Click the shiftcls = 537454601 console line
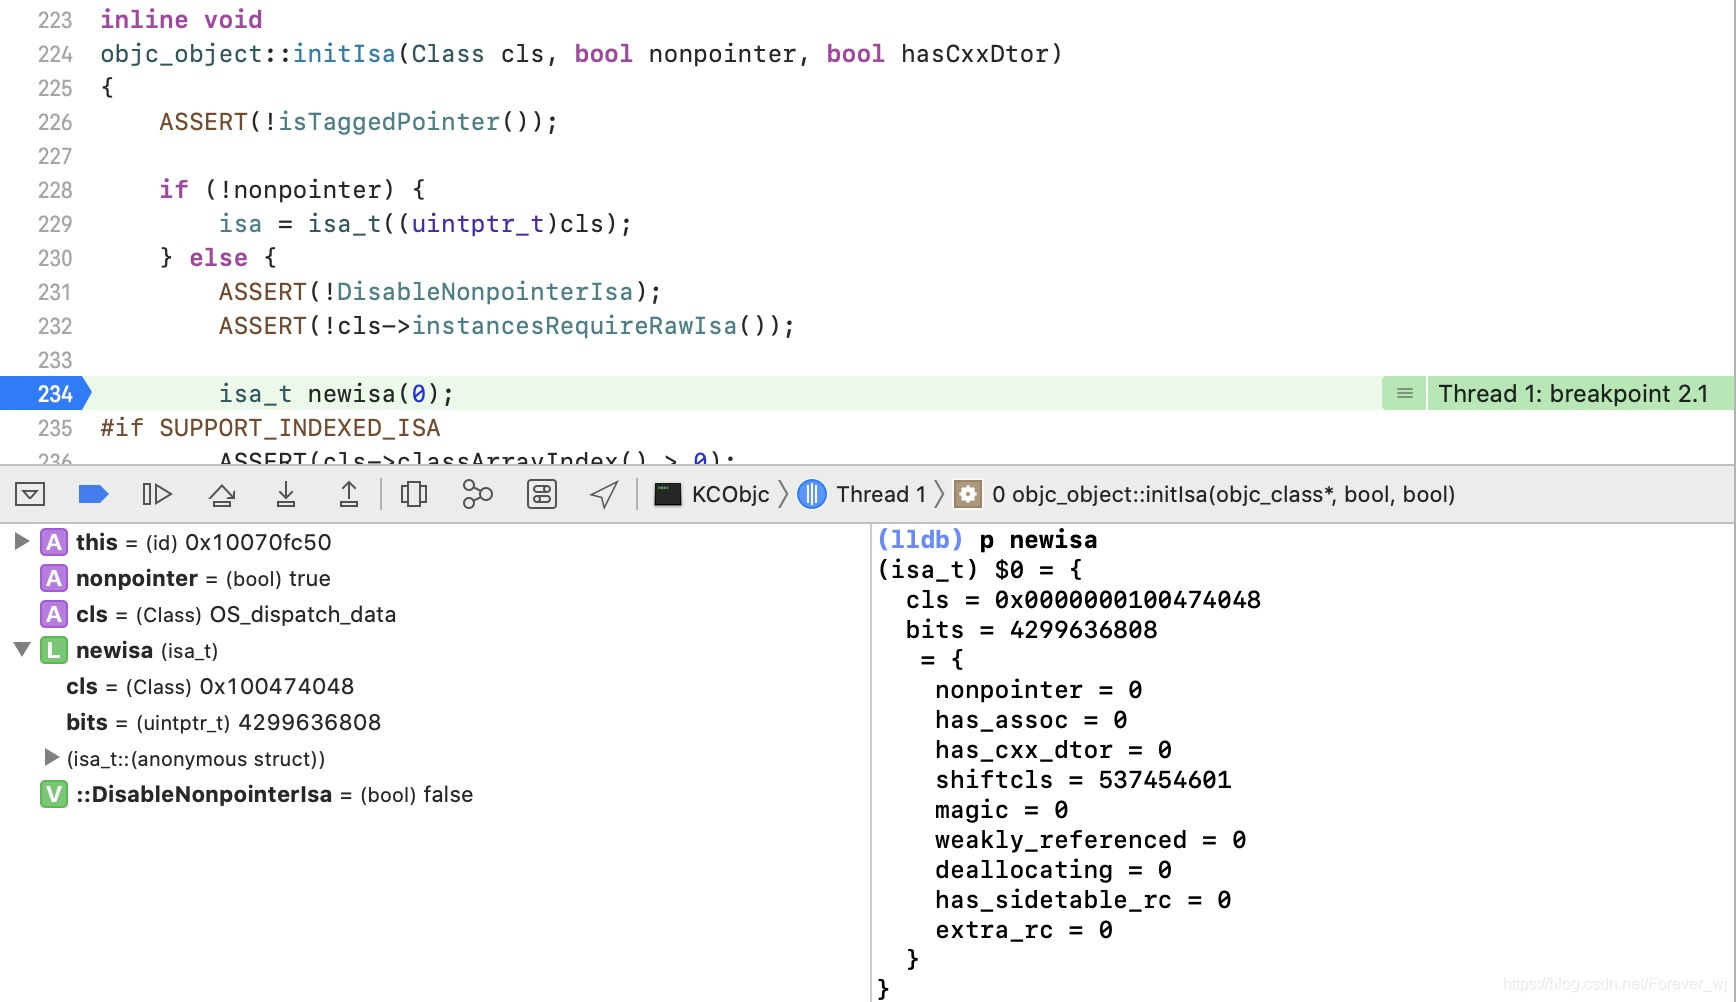Viewport: 1736px width, 1002px height. pos(1083,780)
